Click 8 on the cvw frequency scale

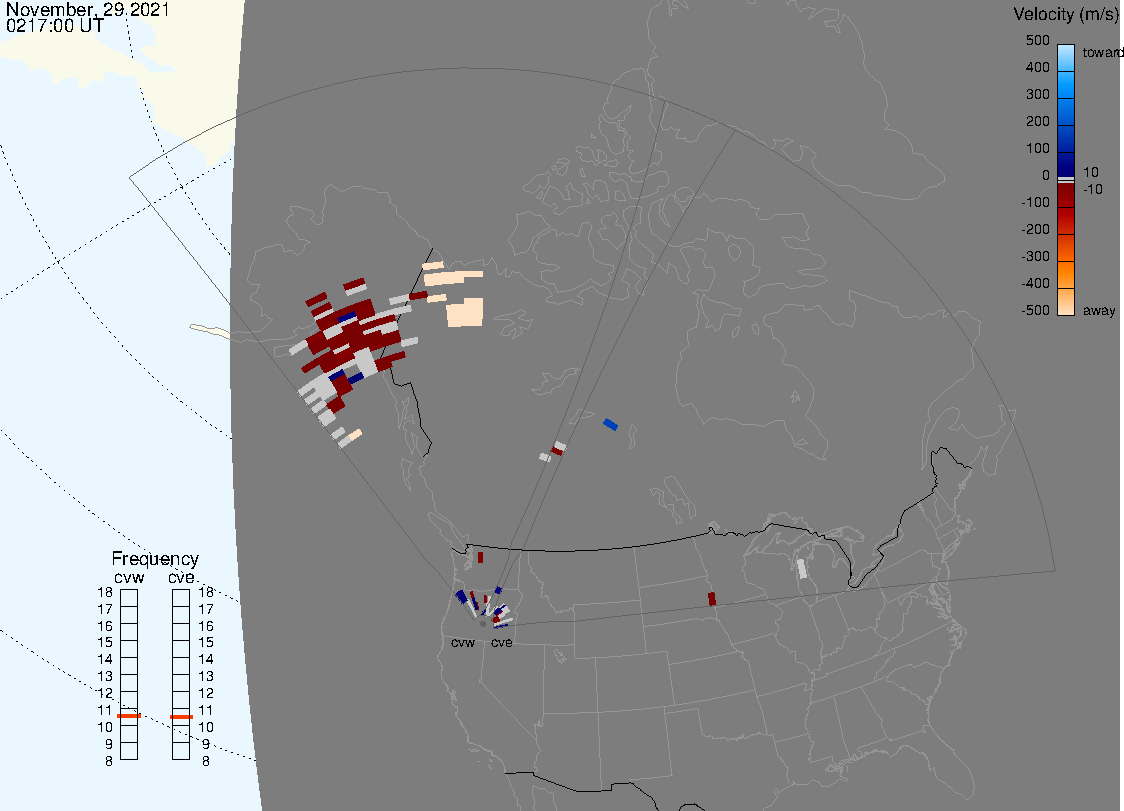tap(109, 762)
